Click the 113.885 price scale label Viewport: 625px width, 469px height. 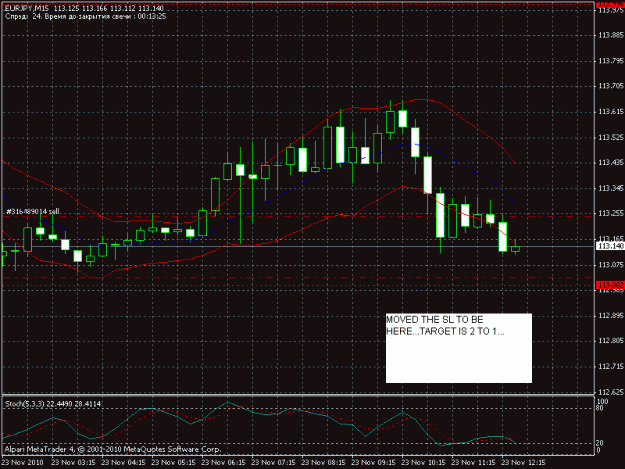click(611, 35)
